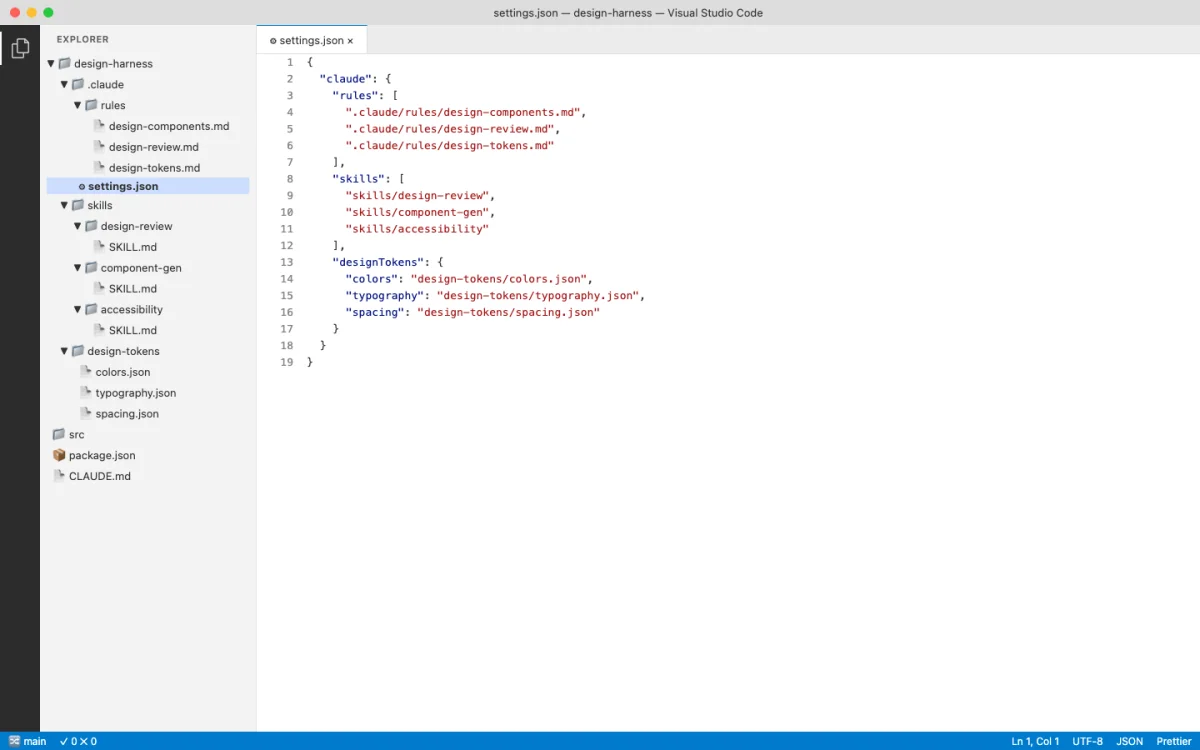Select the src folder name
Viewport: 1200px width, 750px height.
point(77,435)
